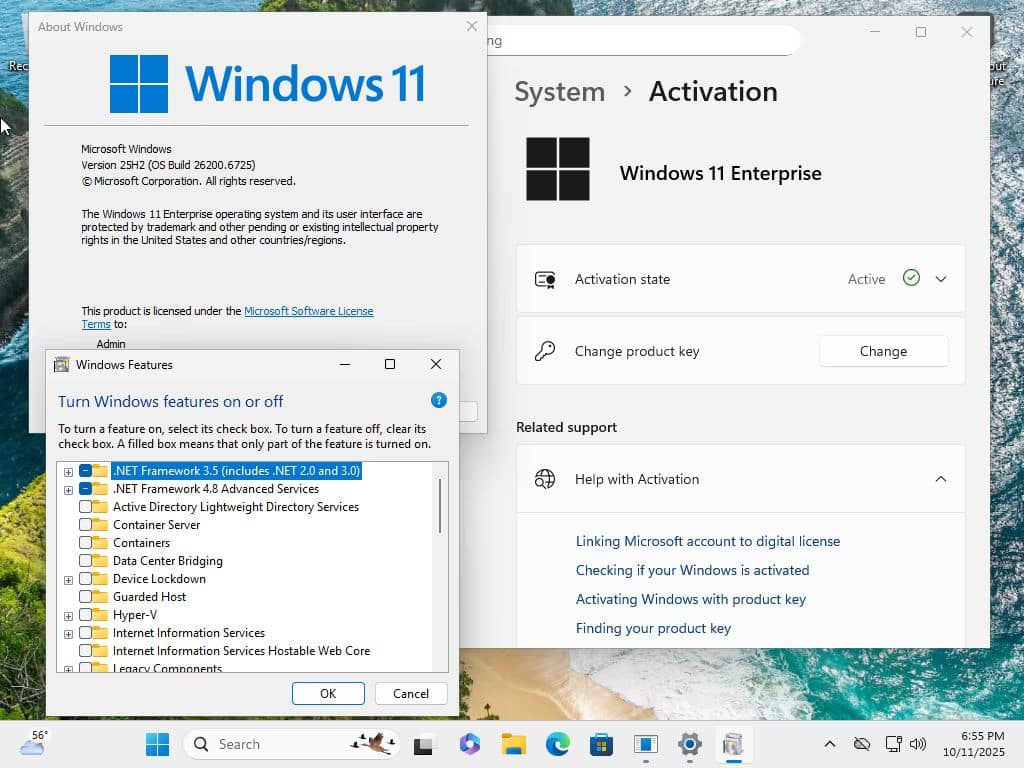Open the volume control in system tray

[918, 744]
